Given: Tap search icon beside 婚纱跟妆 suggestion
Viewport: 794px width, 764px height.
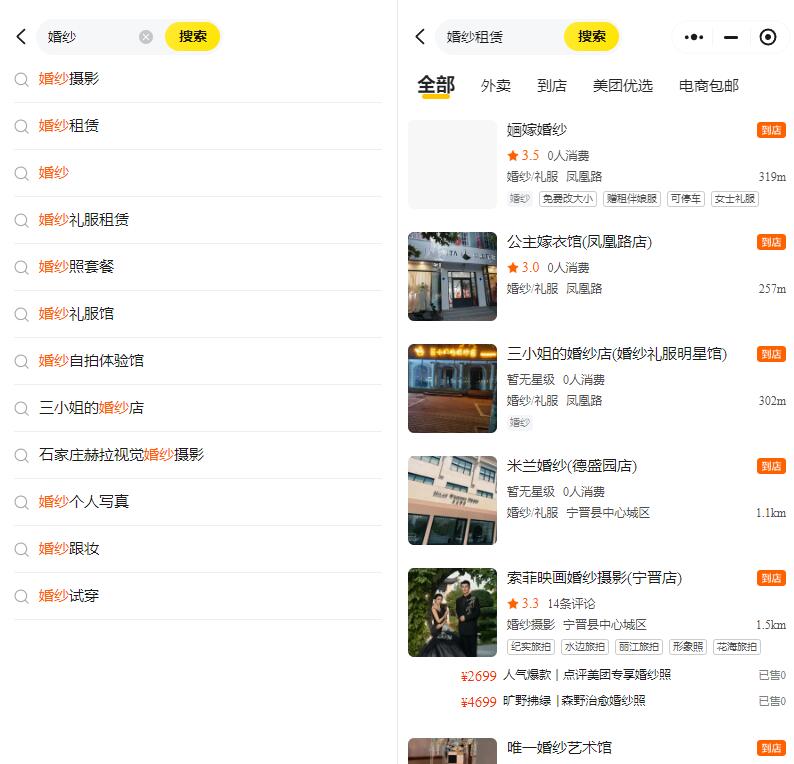Looking at the screenshot, I should point(21,549).
